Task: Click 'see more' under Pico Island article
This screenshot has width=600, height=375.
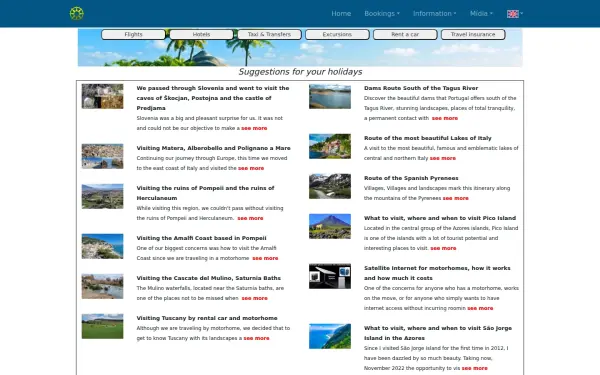Action: click(x=443, y=248)
